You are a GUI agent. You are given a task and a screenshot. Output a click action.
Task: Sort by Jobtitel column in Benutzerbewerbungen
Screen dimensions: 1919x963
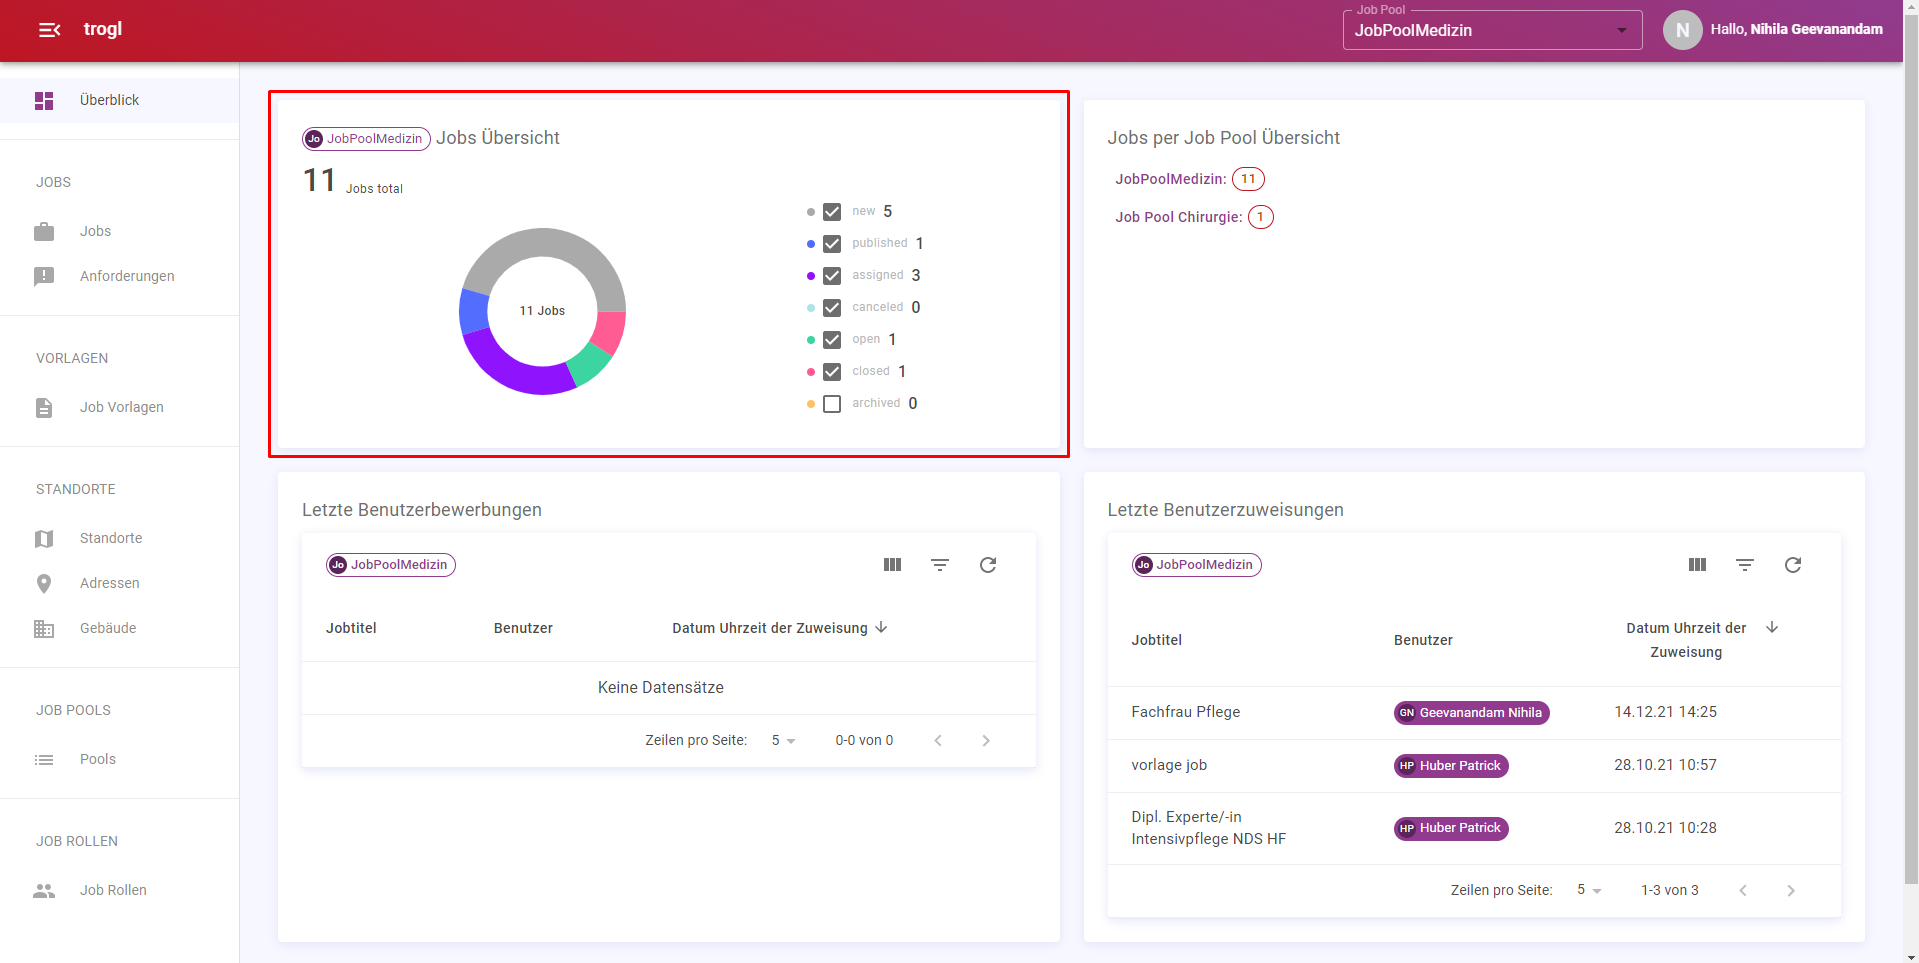coord(351,628)
